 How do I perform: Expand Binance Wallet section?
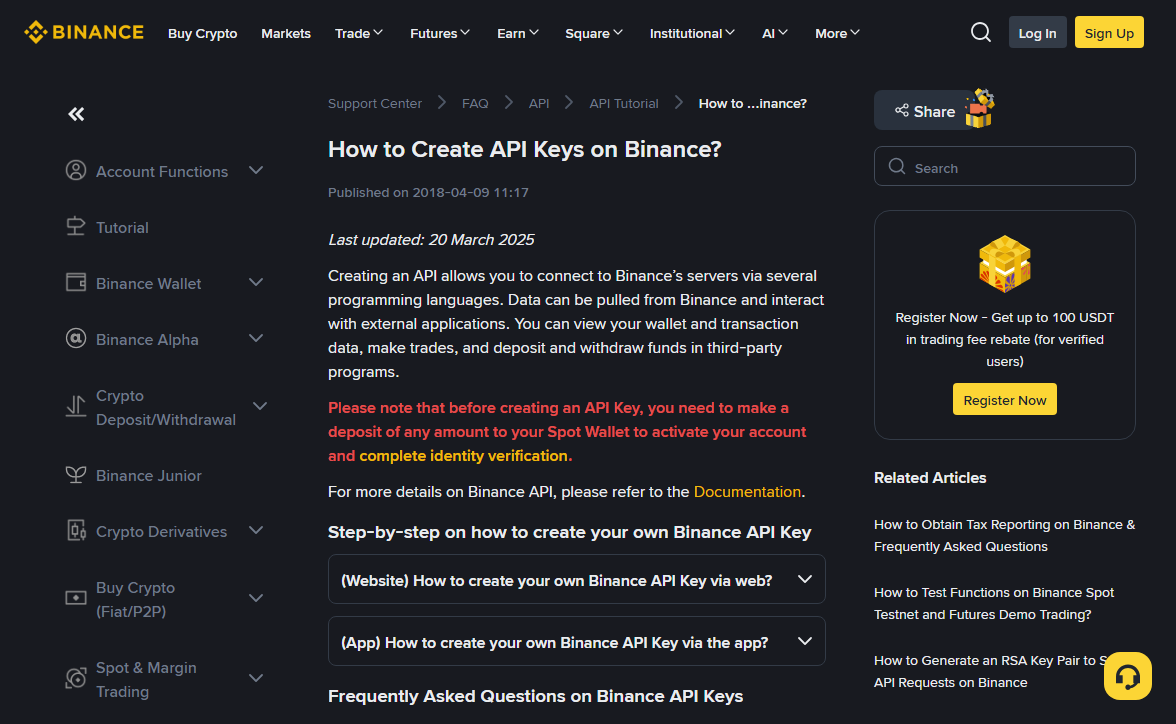pos(256,283)
